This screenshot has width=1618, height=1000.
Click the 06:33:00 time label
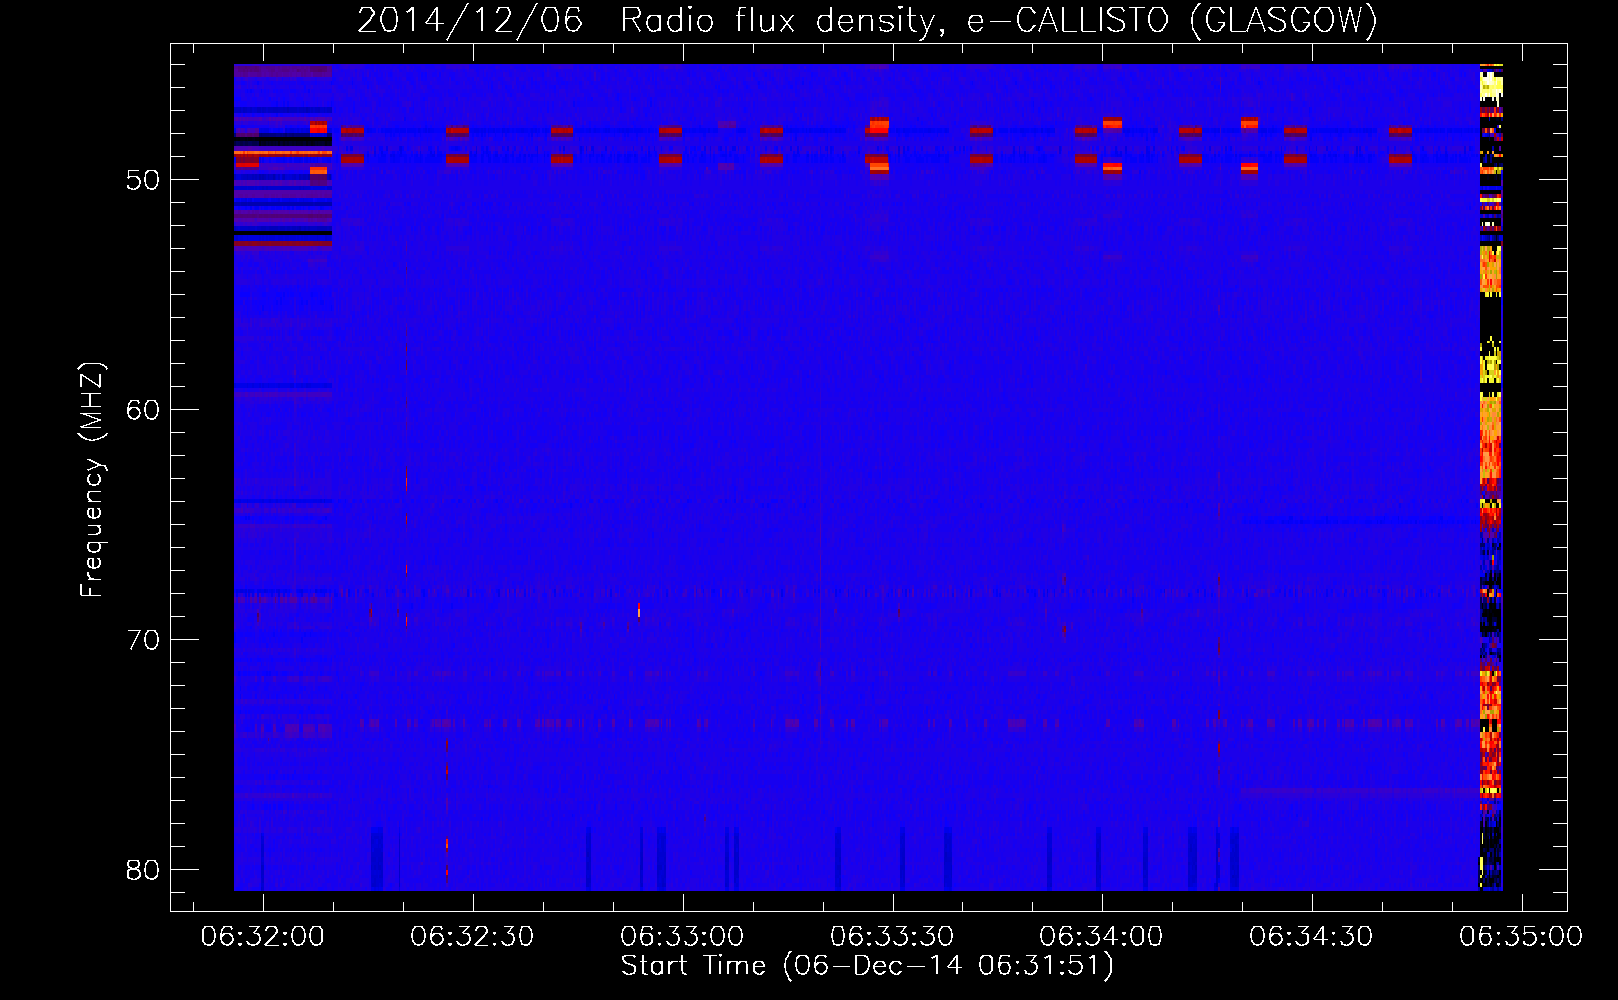pyautogui.click(x=682, y=937)
